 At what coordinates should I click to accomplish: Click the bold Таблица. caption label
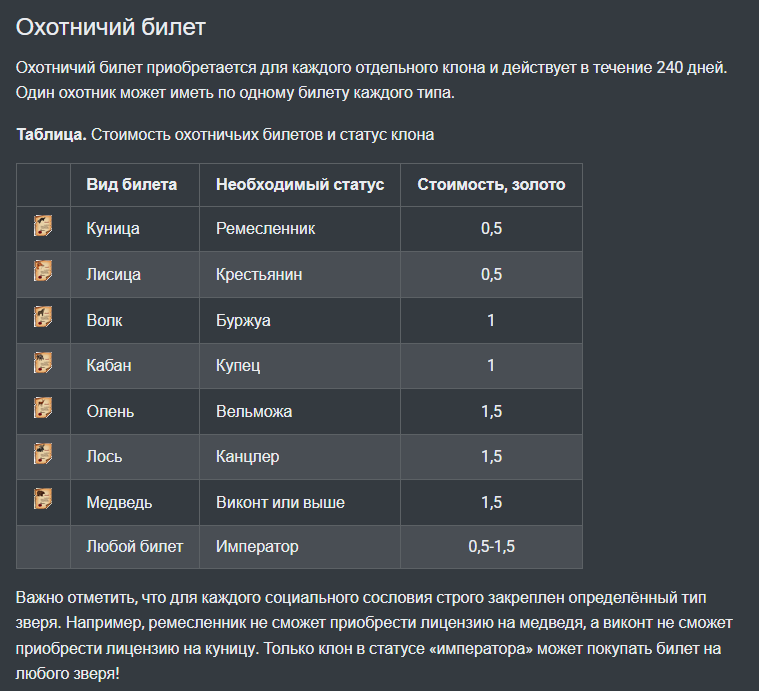[x=51, y=134]
